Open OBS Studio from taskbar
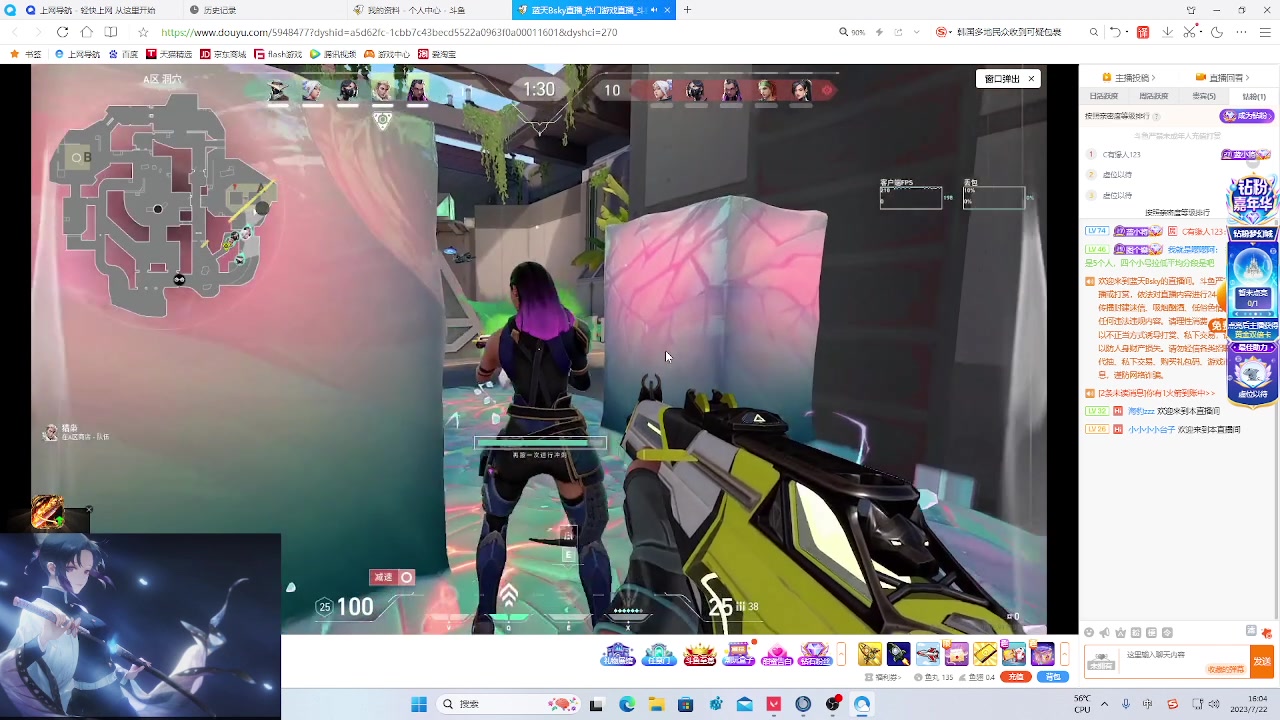This screenshot has height=720, width=1280. 832,704
